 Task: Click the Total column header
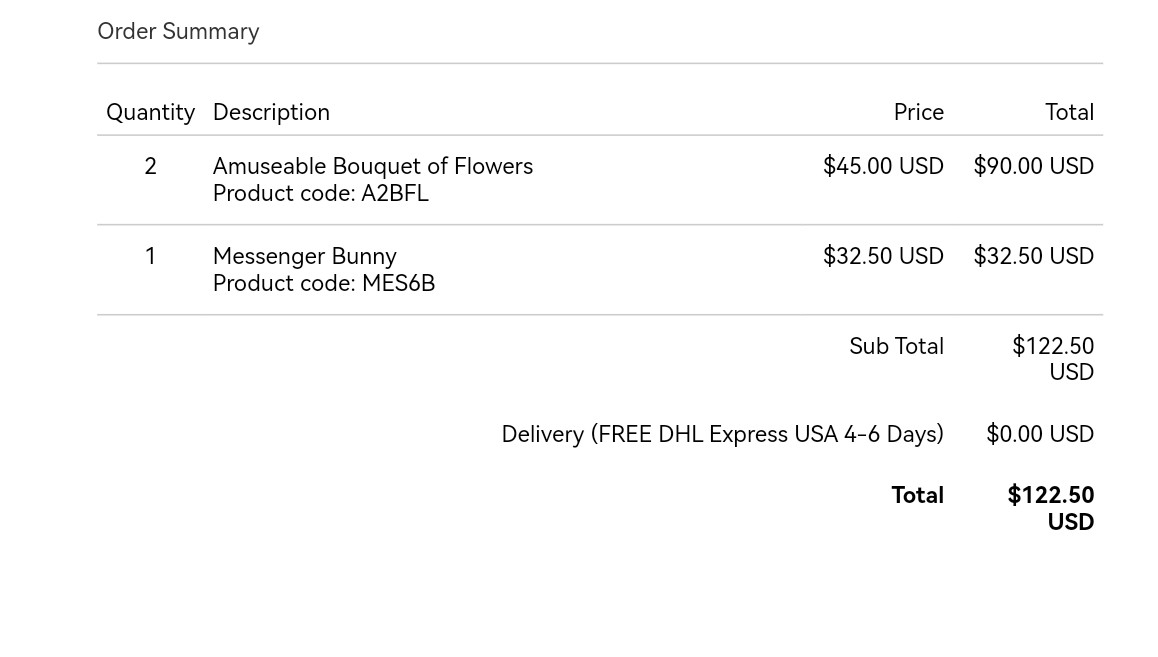coord(1069,112)
